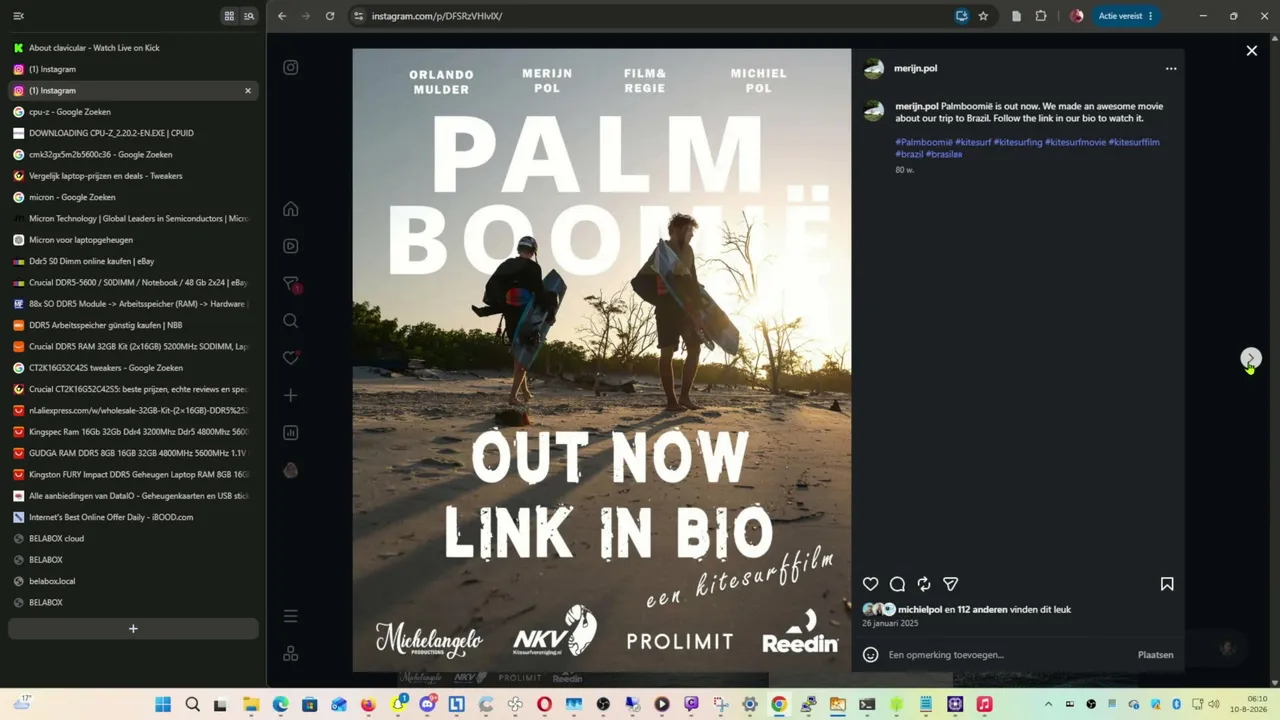Open the meta apps grid icon in sidebar
Image resolution: width=1280 pixels, height=720 pixels.
pos(291,653)
